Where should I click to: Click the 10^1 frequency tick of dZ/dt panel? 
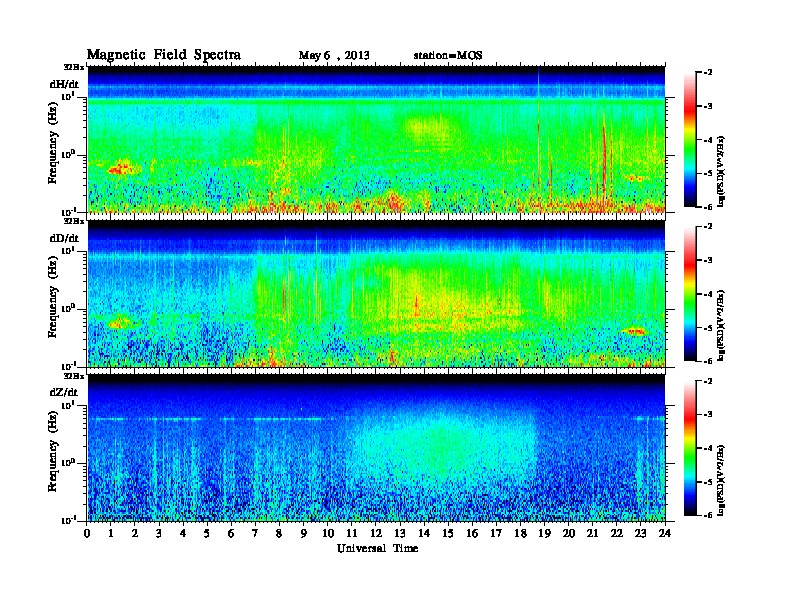coord(67,405)
